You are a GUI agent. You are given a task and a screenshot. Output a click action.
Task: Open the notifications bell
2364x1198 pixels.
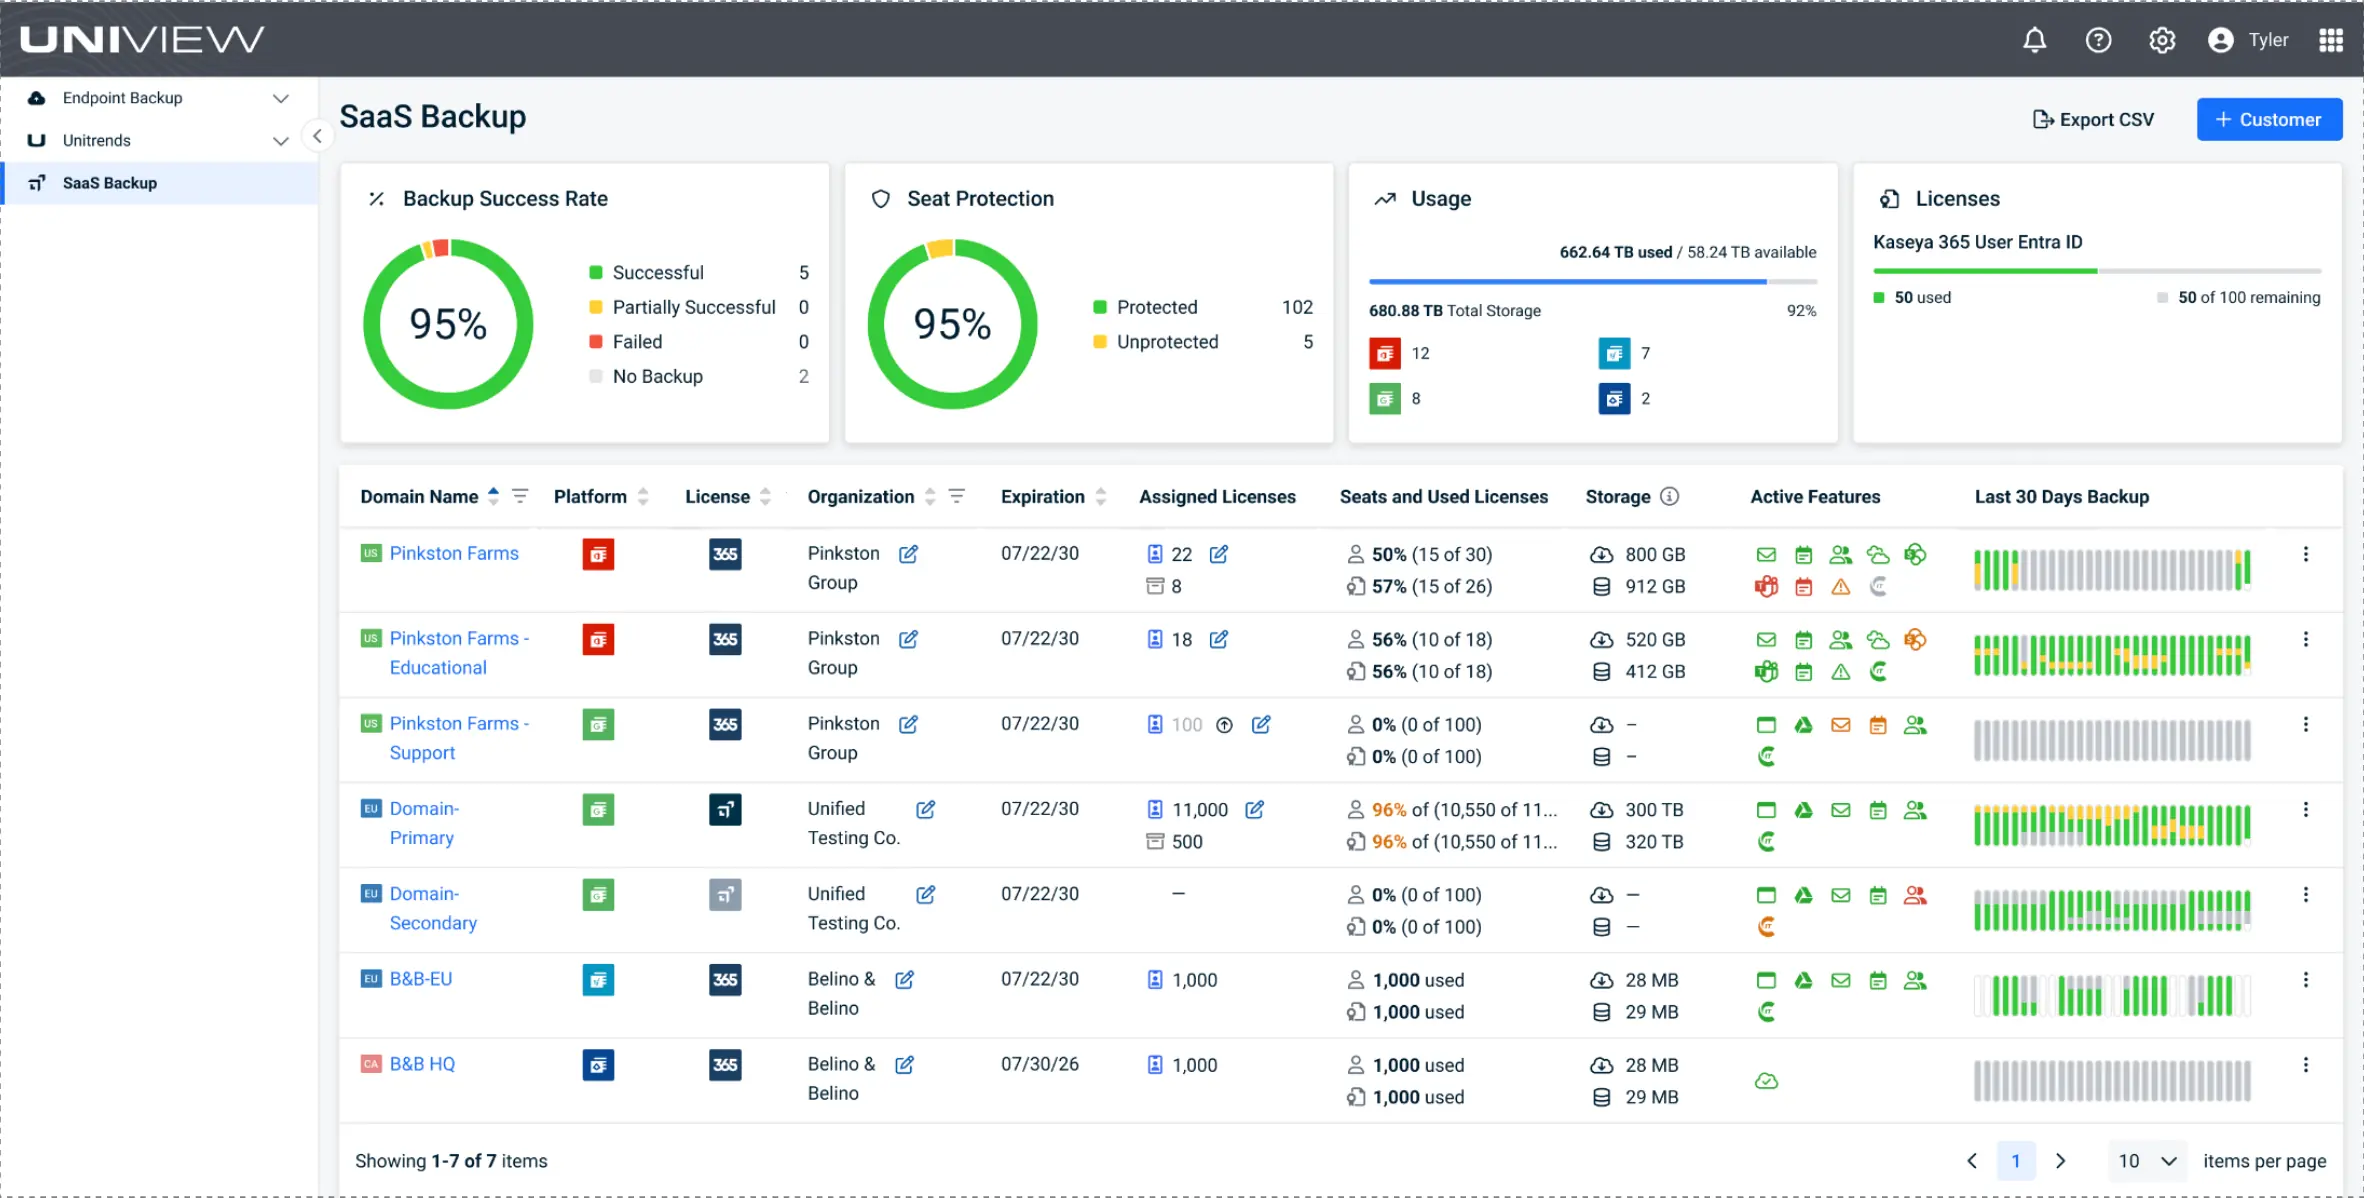pos(2034,40)
